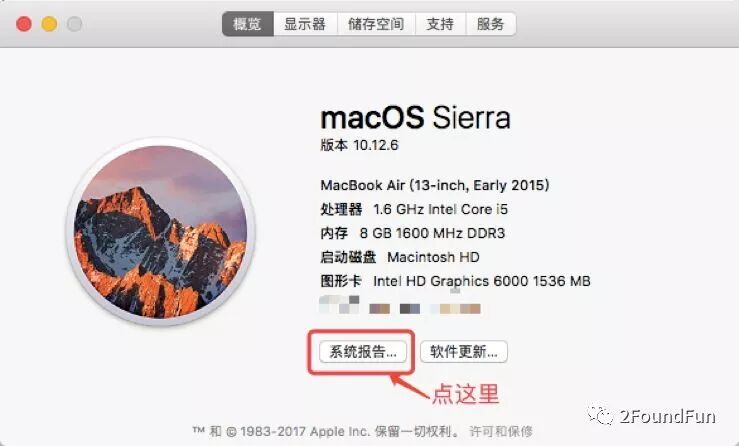Switch to the 显示器 tab

click(x=305, y=24)
